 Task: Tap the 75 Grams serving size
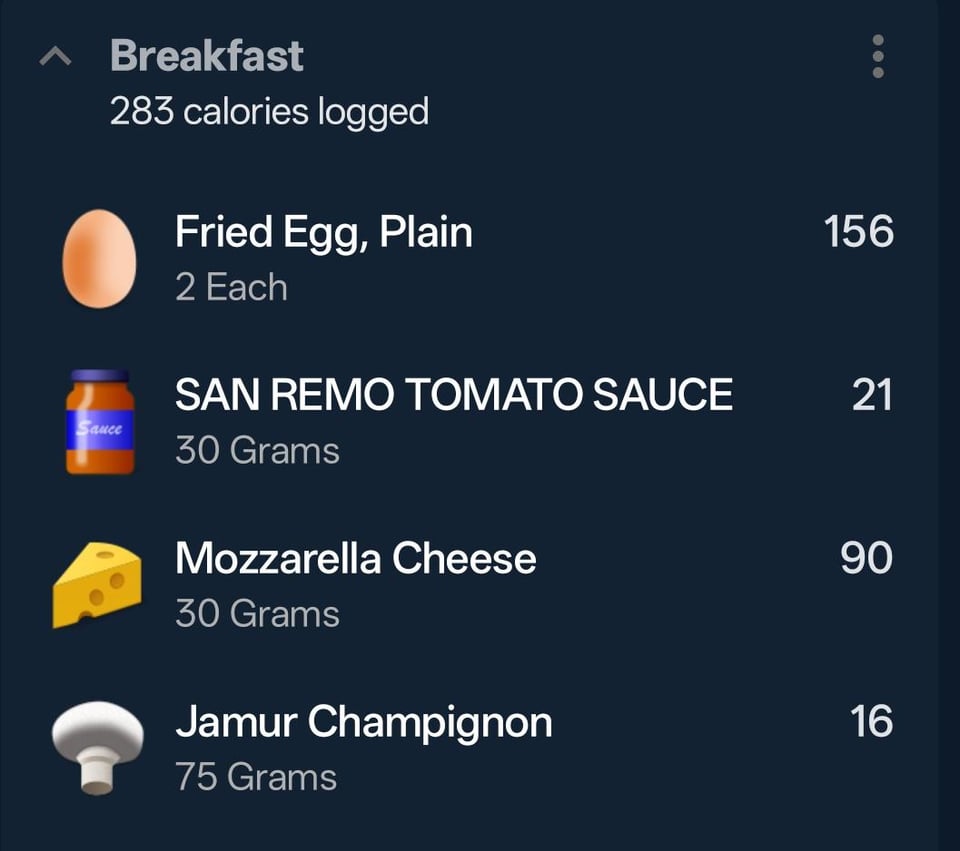(x=256, y=777)
